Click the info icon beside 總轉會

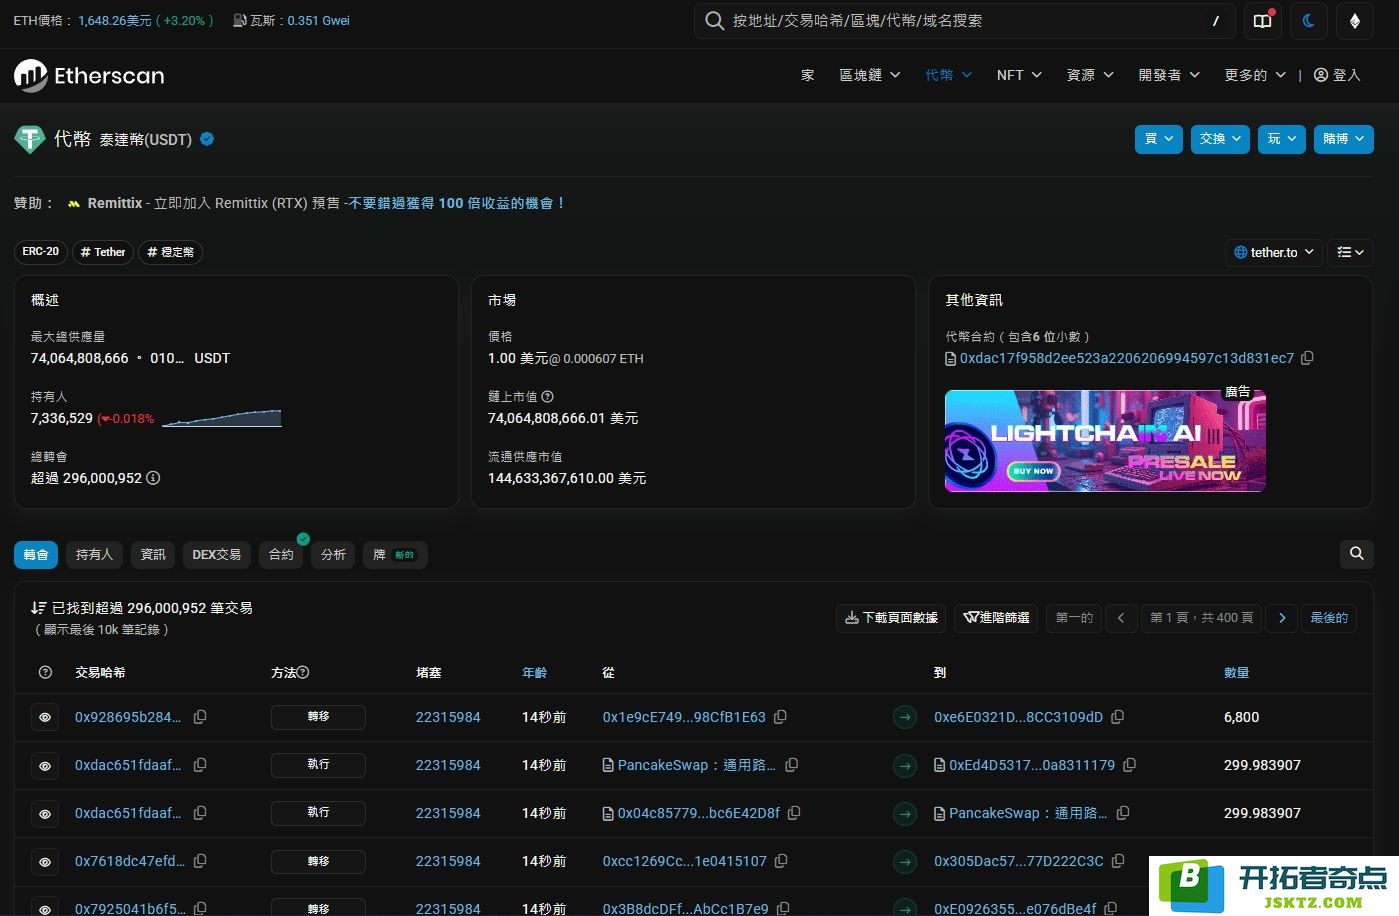pos(153,478)
